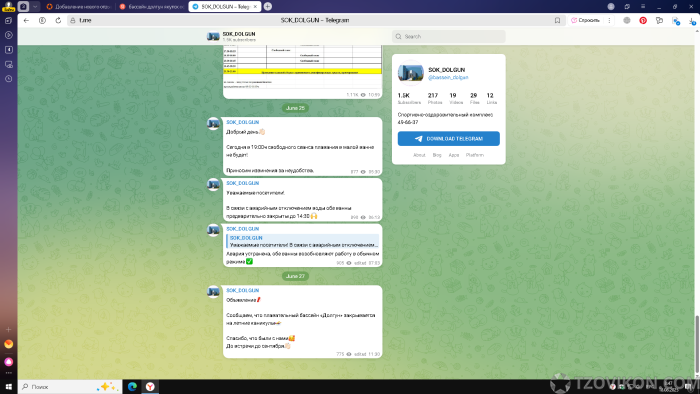Open the browser hamburger menu
Image resolution: width=700 pixels, height=394 pixels.
(x=643, y=6)
